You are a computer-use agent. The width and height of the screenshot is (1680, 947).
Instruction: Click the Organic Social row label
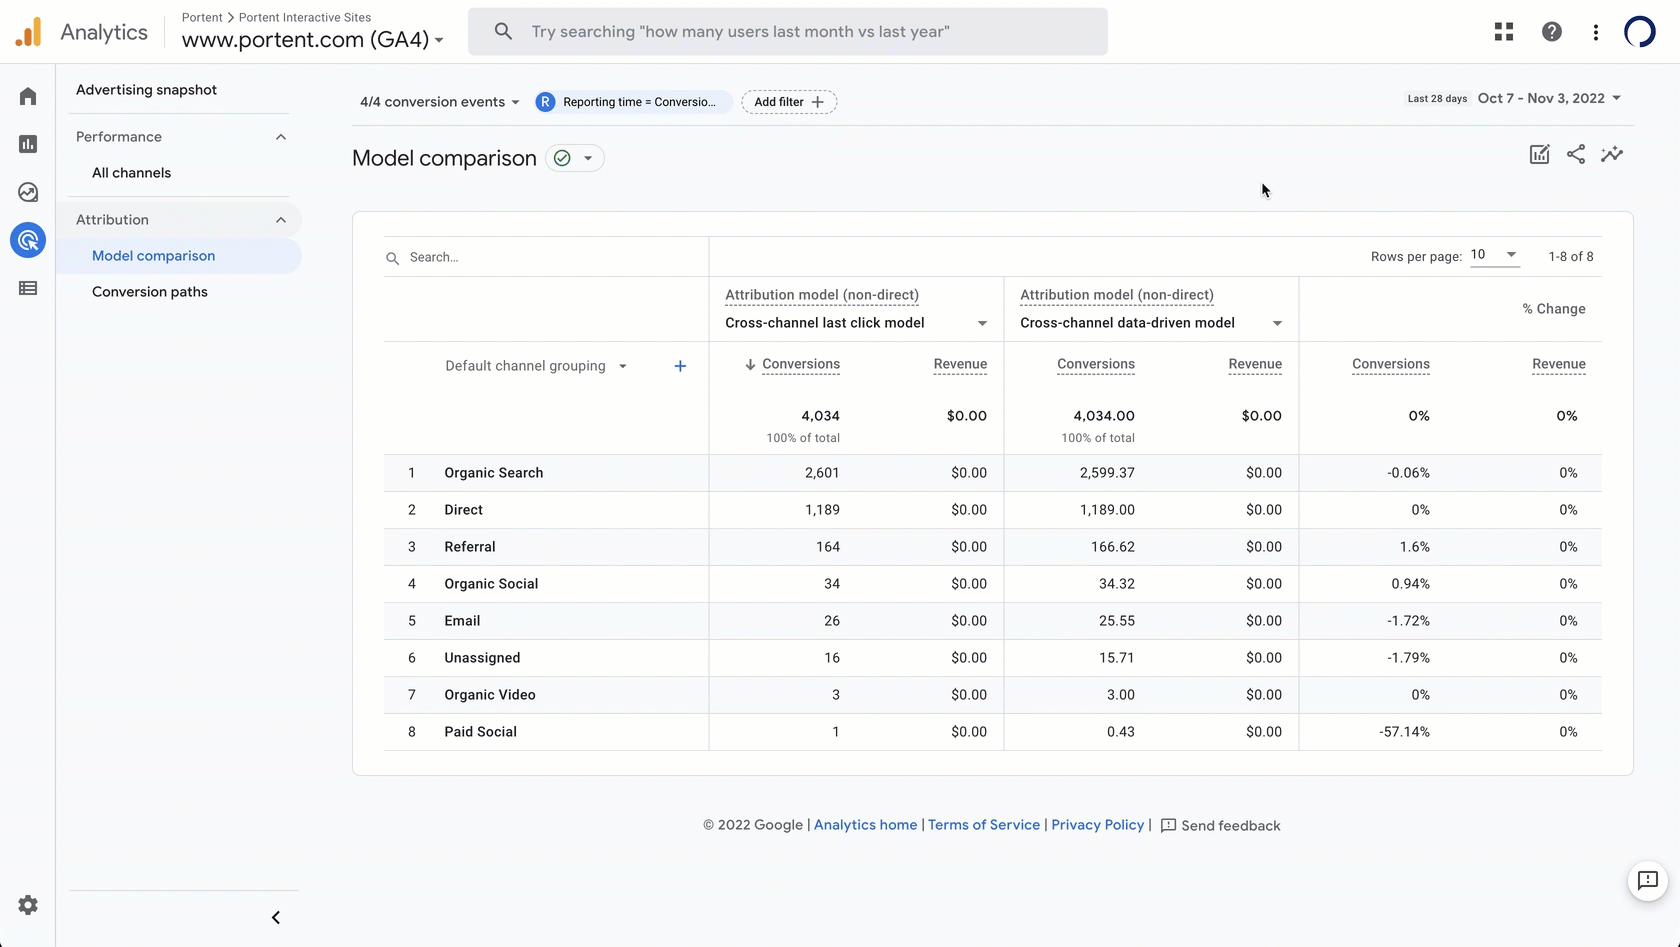point(491,584)
